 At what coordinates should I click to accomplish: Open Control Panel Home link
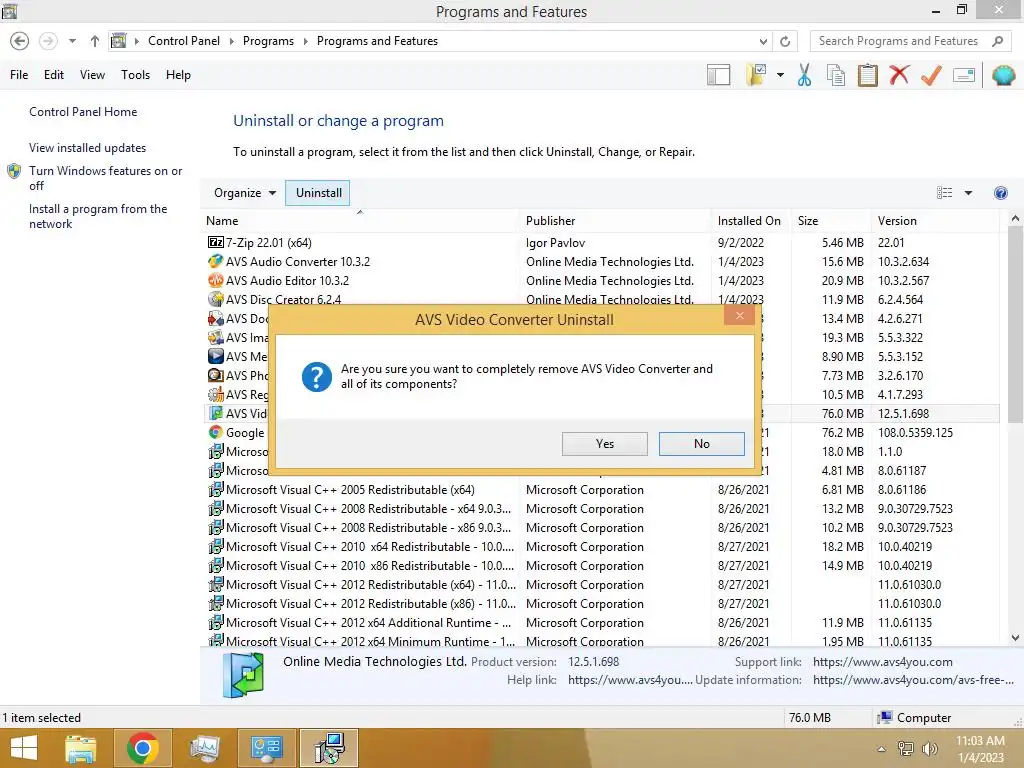click(83, 112)
